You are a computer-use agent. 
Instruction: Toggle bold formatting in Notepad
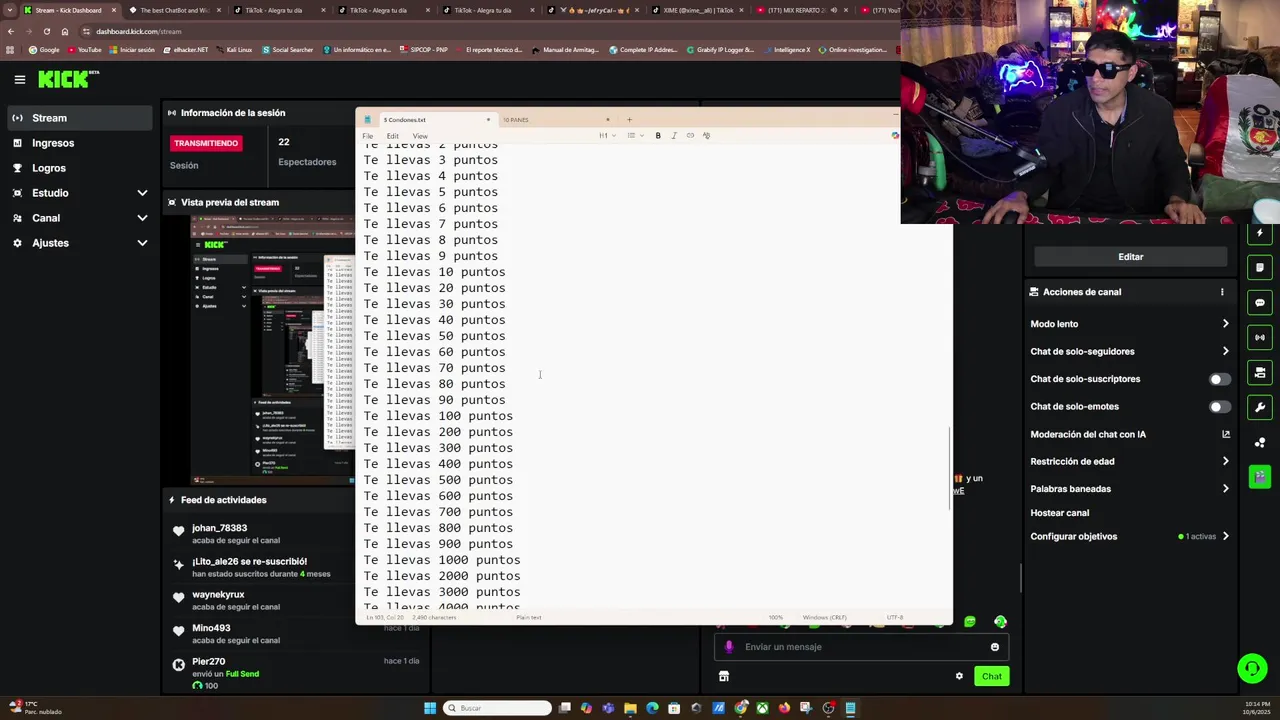tap(658, 136)
